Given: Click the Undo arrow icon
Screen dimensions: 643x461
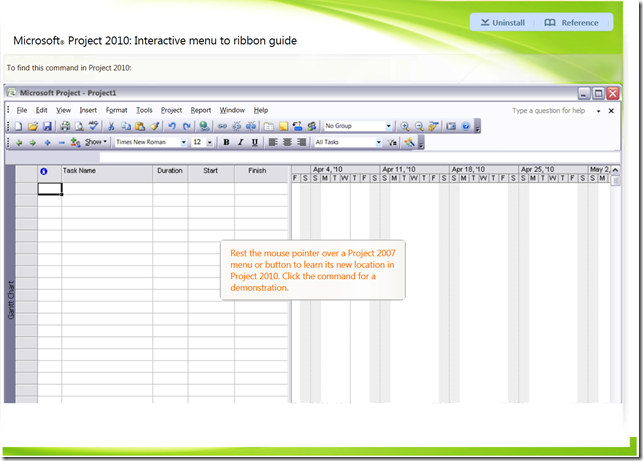Looking at the screenshot, I should point(172,126).
